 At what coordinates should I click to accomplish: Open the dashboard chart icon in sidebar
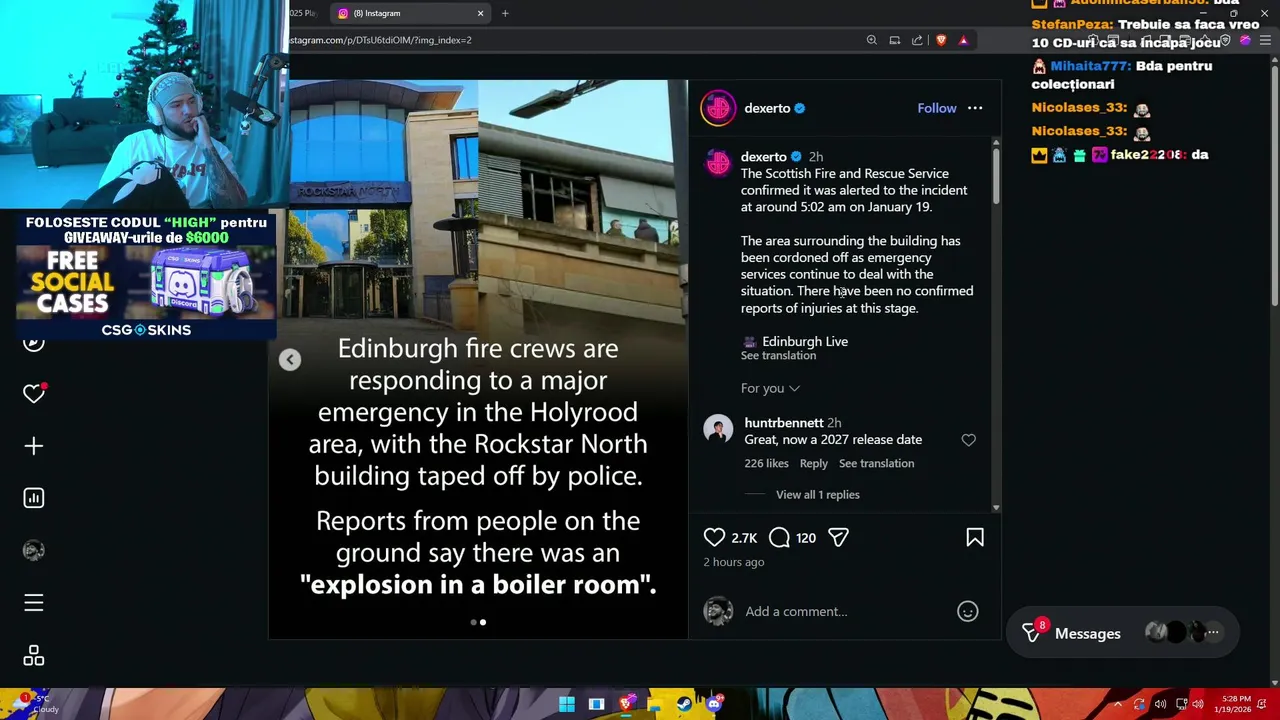pos(34,498)
